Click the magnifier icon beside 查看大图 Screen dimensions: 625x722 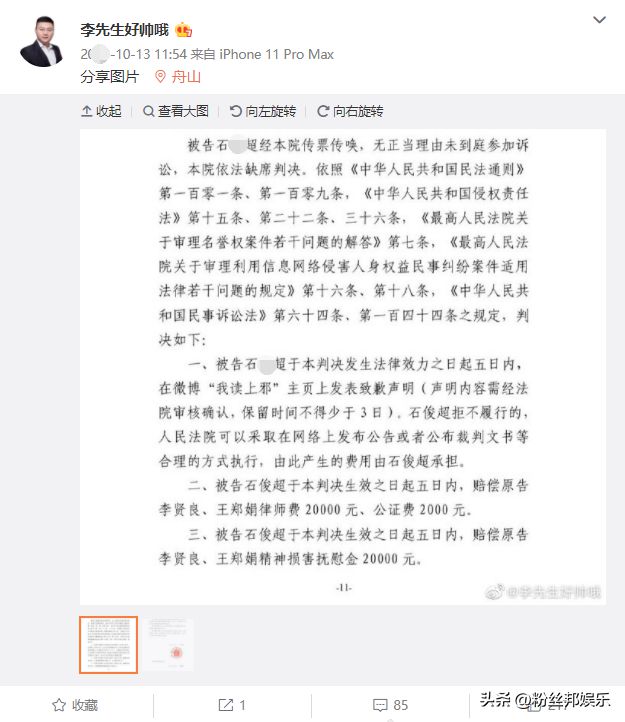click(148, 111)
